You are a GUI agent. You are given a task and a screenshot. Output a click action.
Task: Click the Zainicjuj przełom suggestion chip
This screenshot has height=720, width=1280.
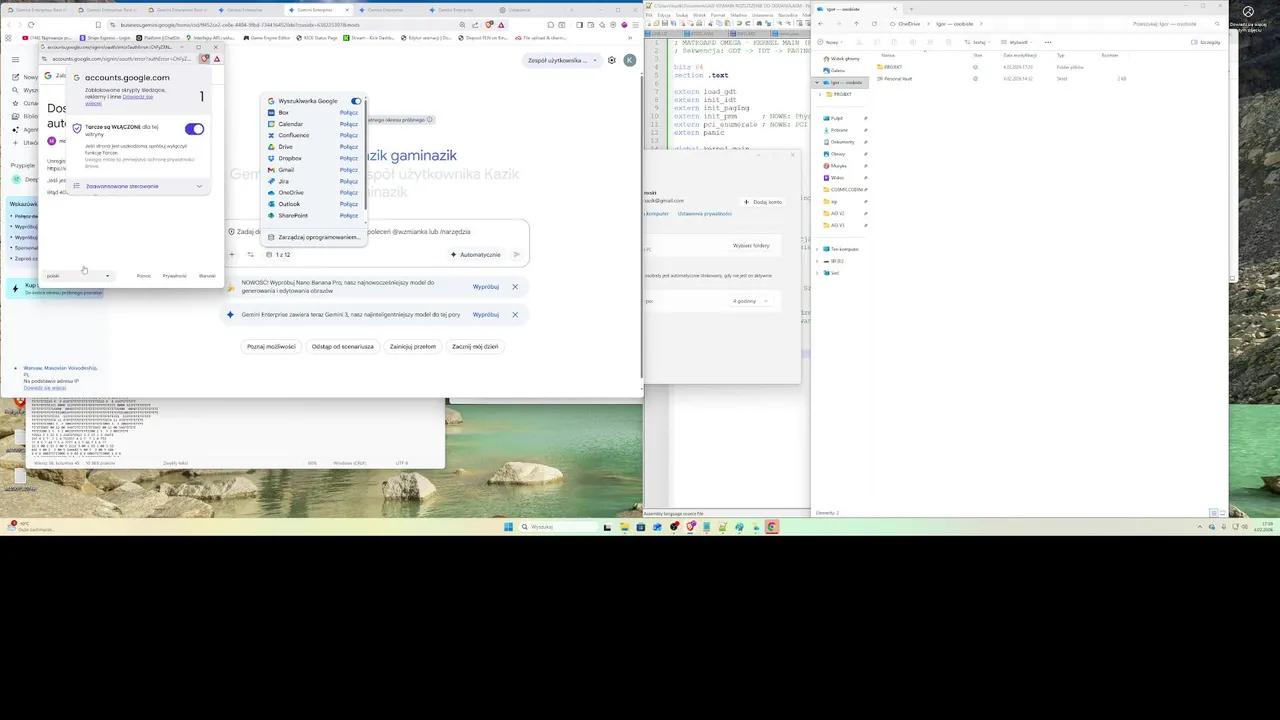(x=413, y=346)
